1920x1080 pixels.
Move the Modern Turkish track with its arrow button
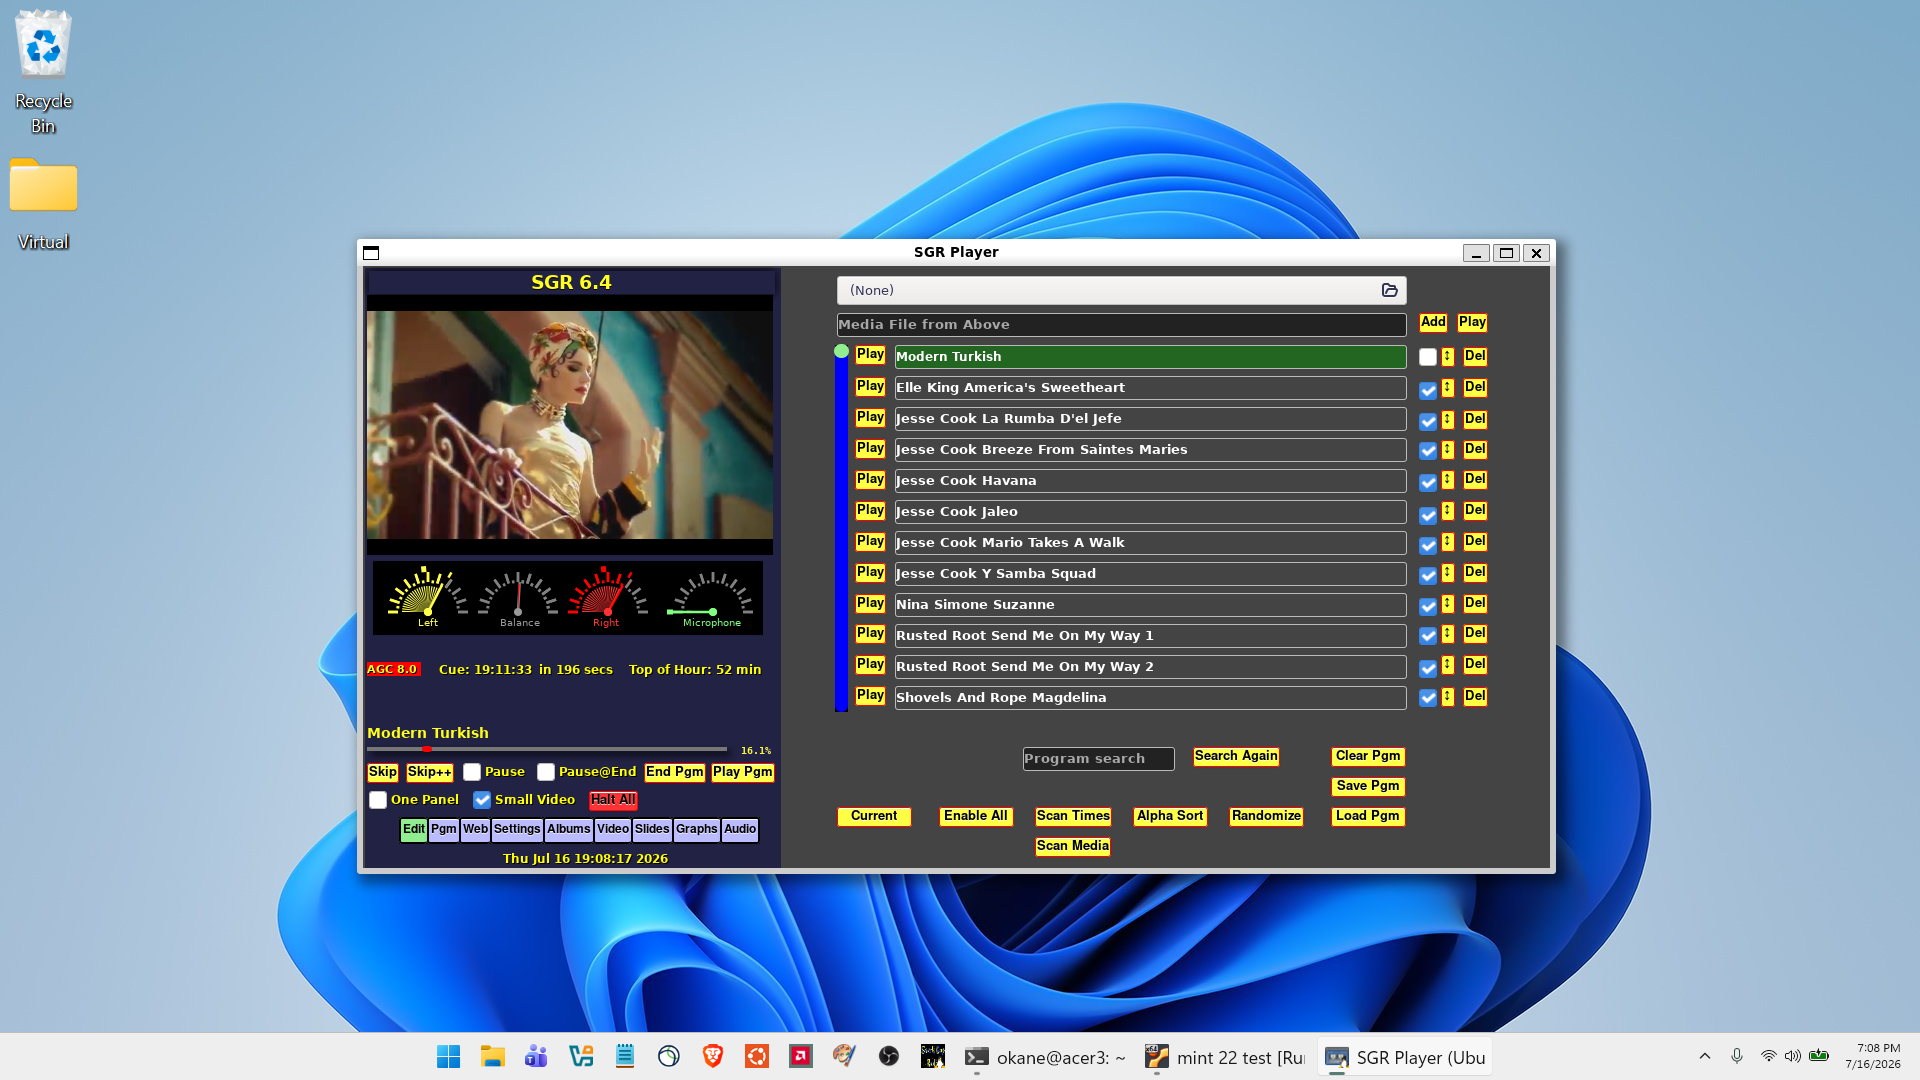point(1447,357)
